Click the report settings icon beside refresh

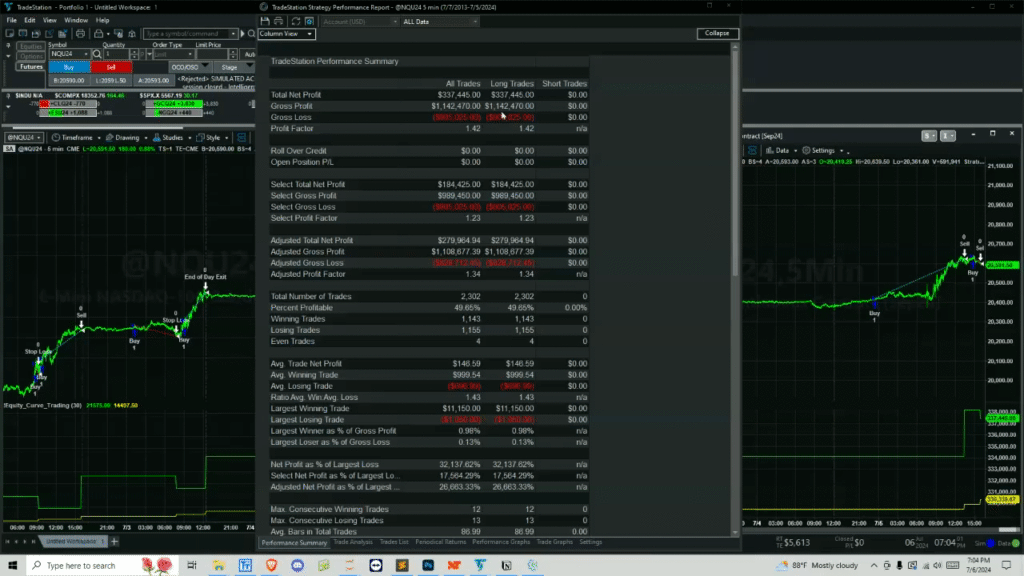[x=310, y=22]
